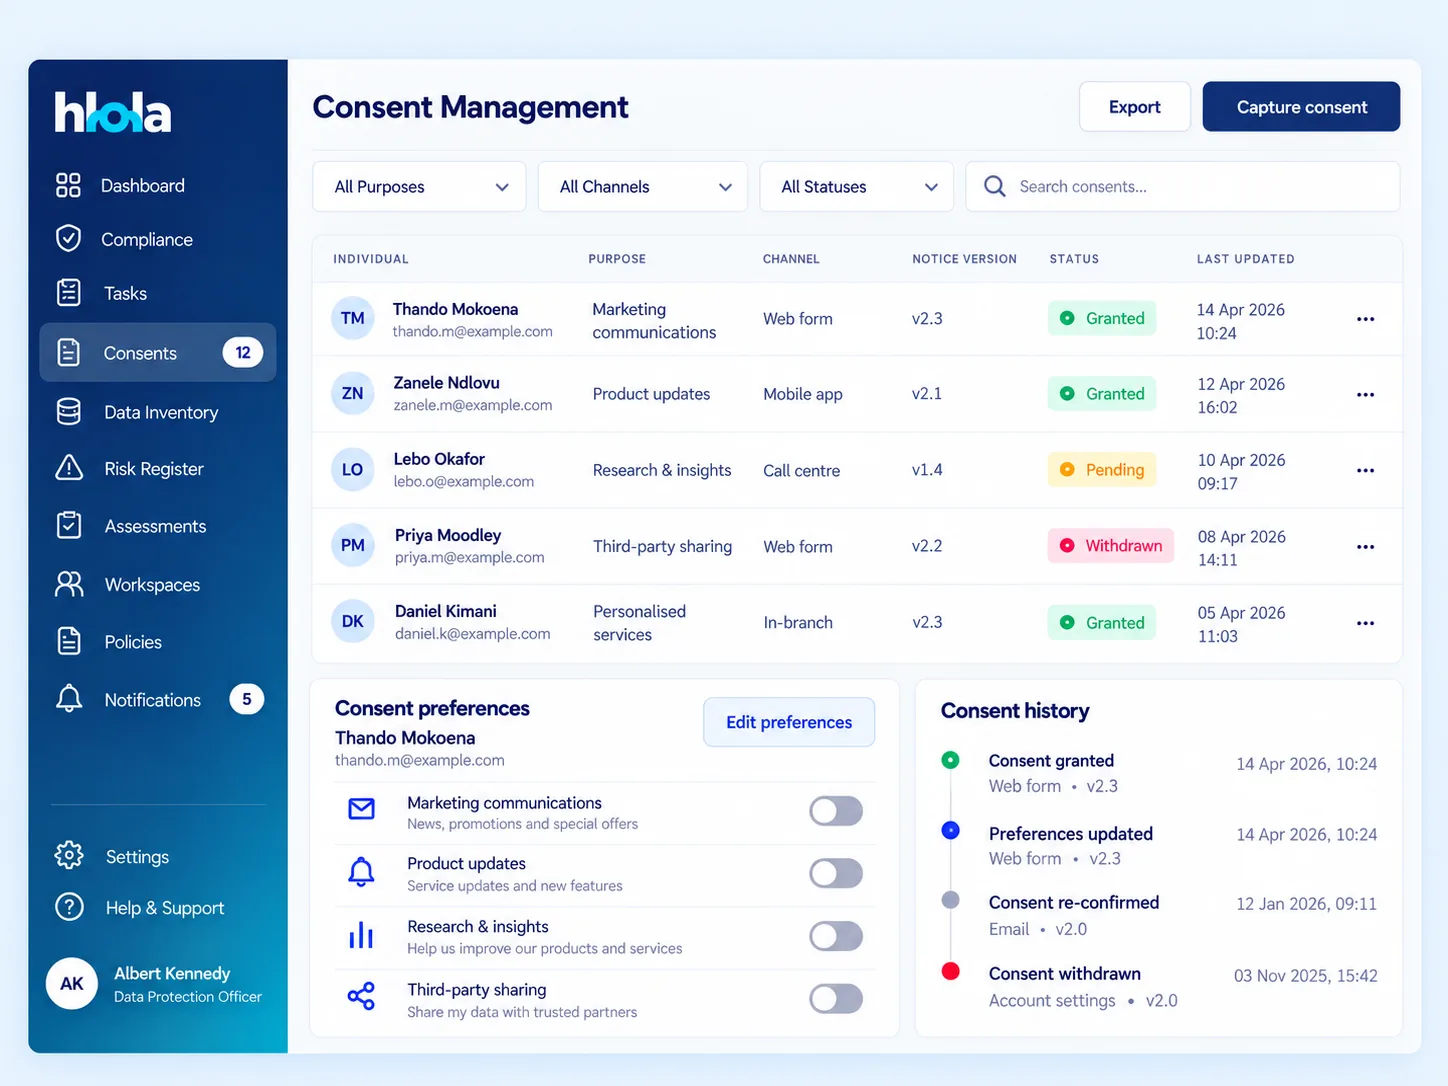Click the Third-party sharing share icon

361,996
